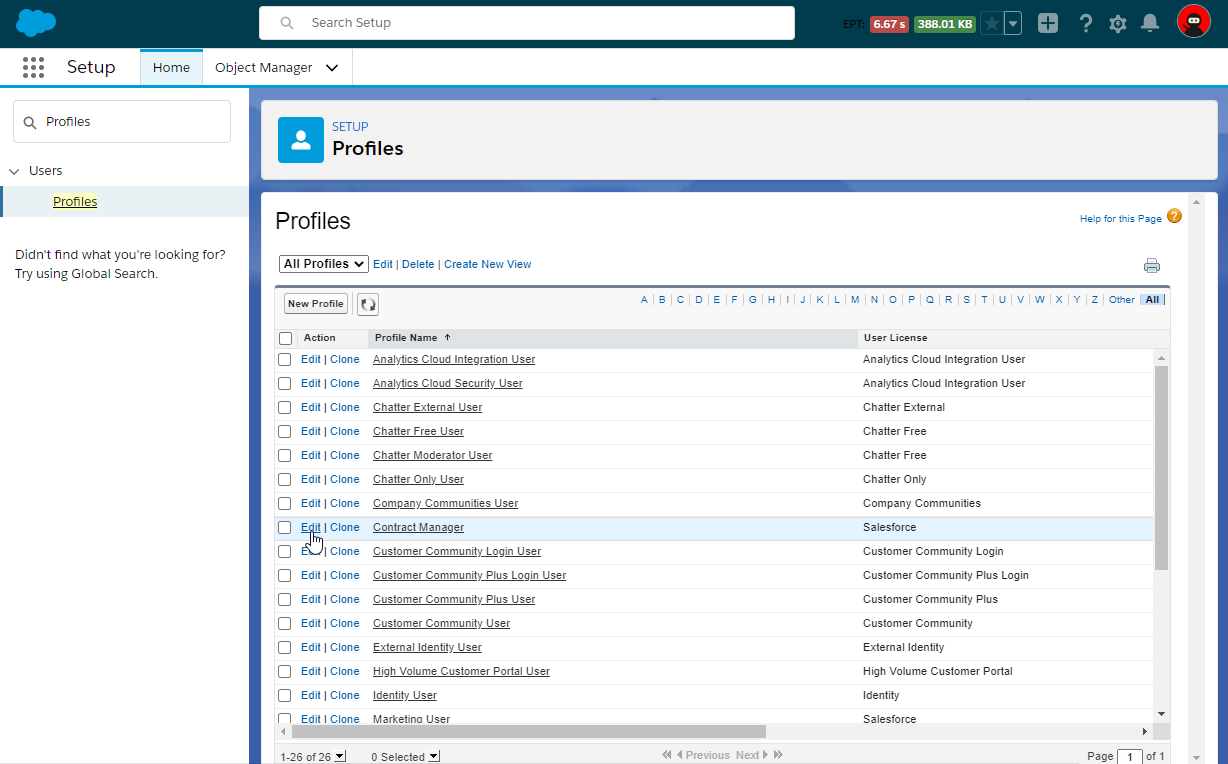Image resolution: width=1228 pixels, height=764 pixels.
Task: Tick the Chatter Free User checkbox
Action: (x=285, y=431)
